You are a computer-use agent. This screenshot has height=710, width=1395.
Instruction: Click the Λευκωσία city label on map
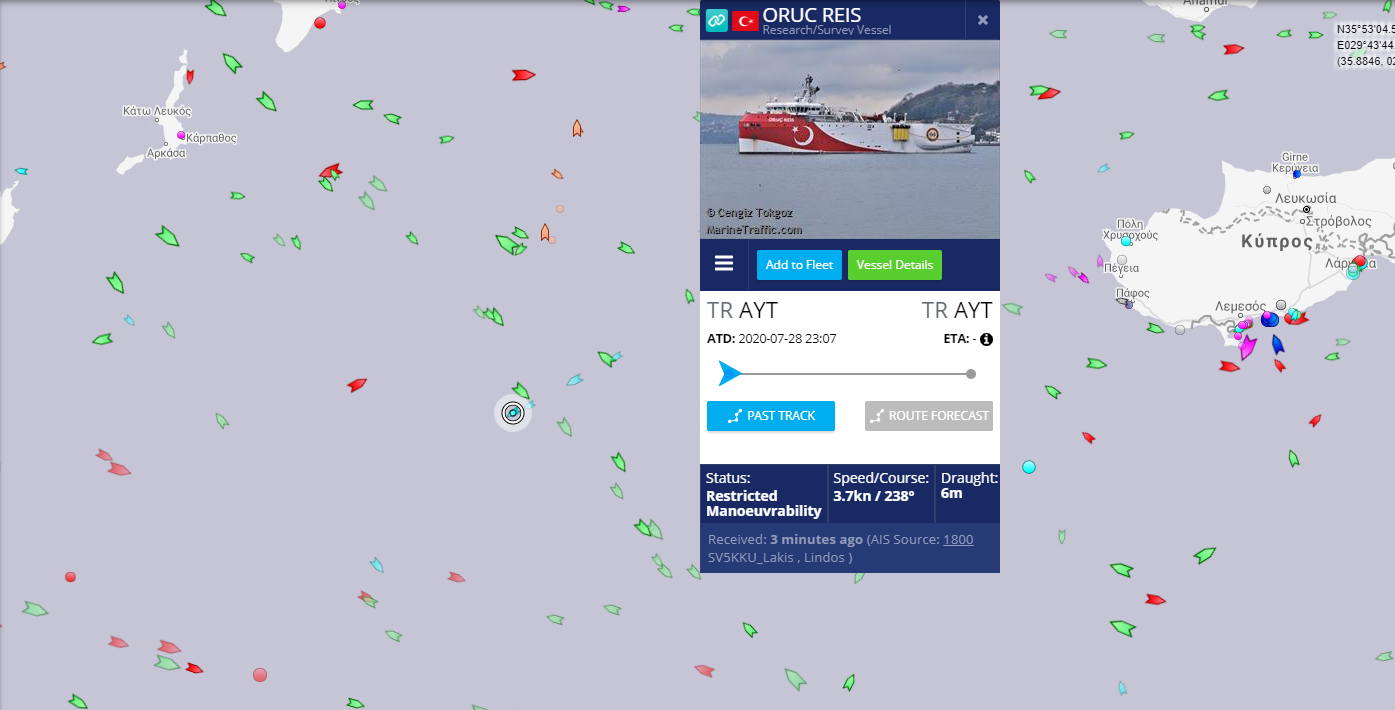coord(1306,198)
